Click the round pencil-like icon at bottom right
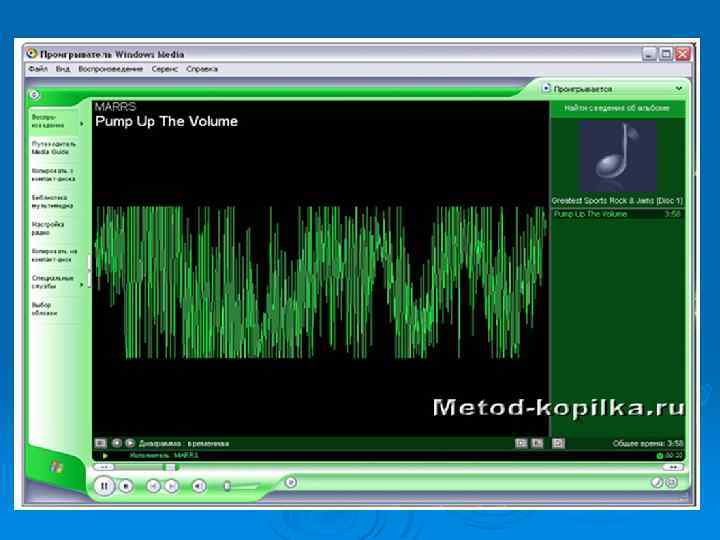This screenshot has width=720, height=540. (x=657, y=483)
